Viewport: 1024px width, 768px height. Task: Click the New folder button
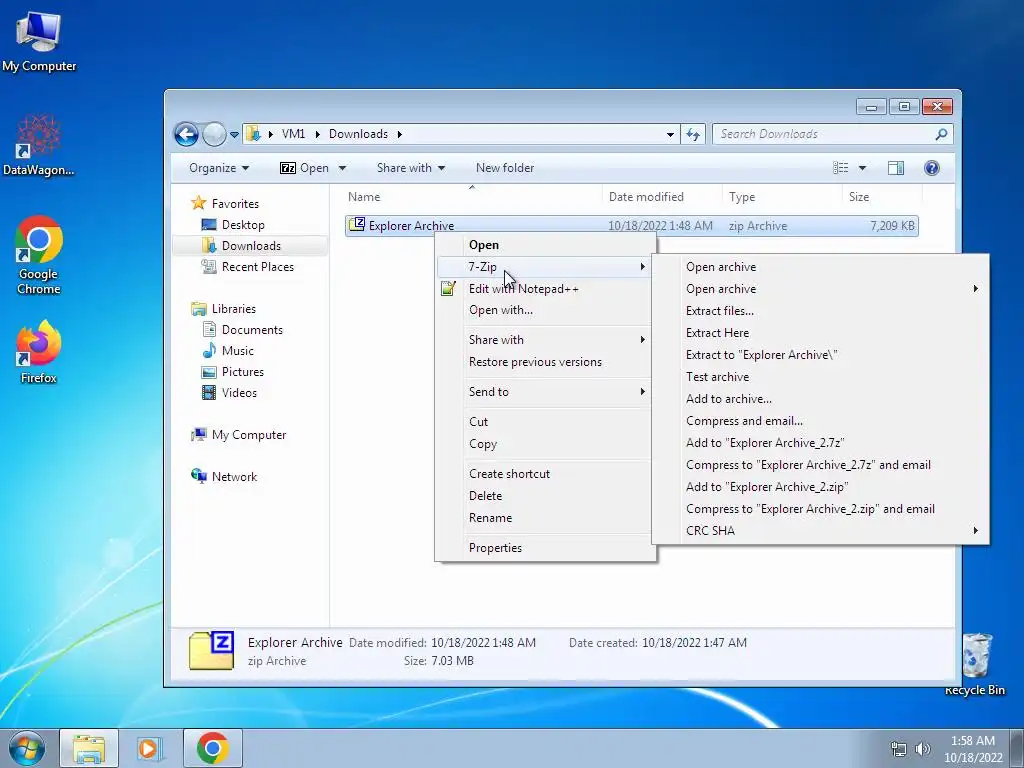click(505, 168)
